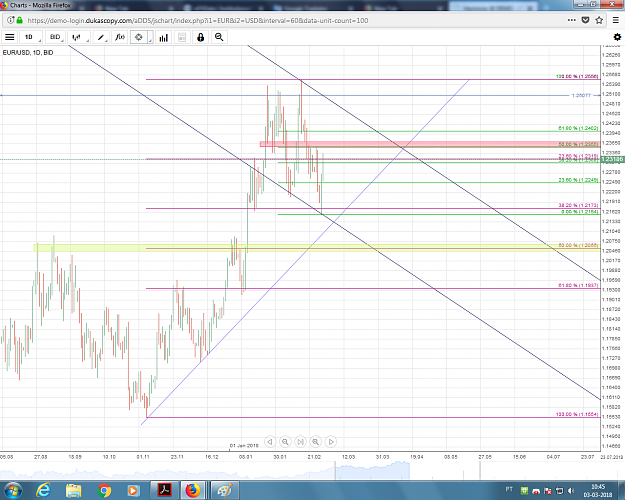
Task: Toggle the chart padlock icon
Action: [200, 37]
